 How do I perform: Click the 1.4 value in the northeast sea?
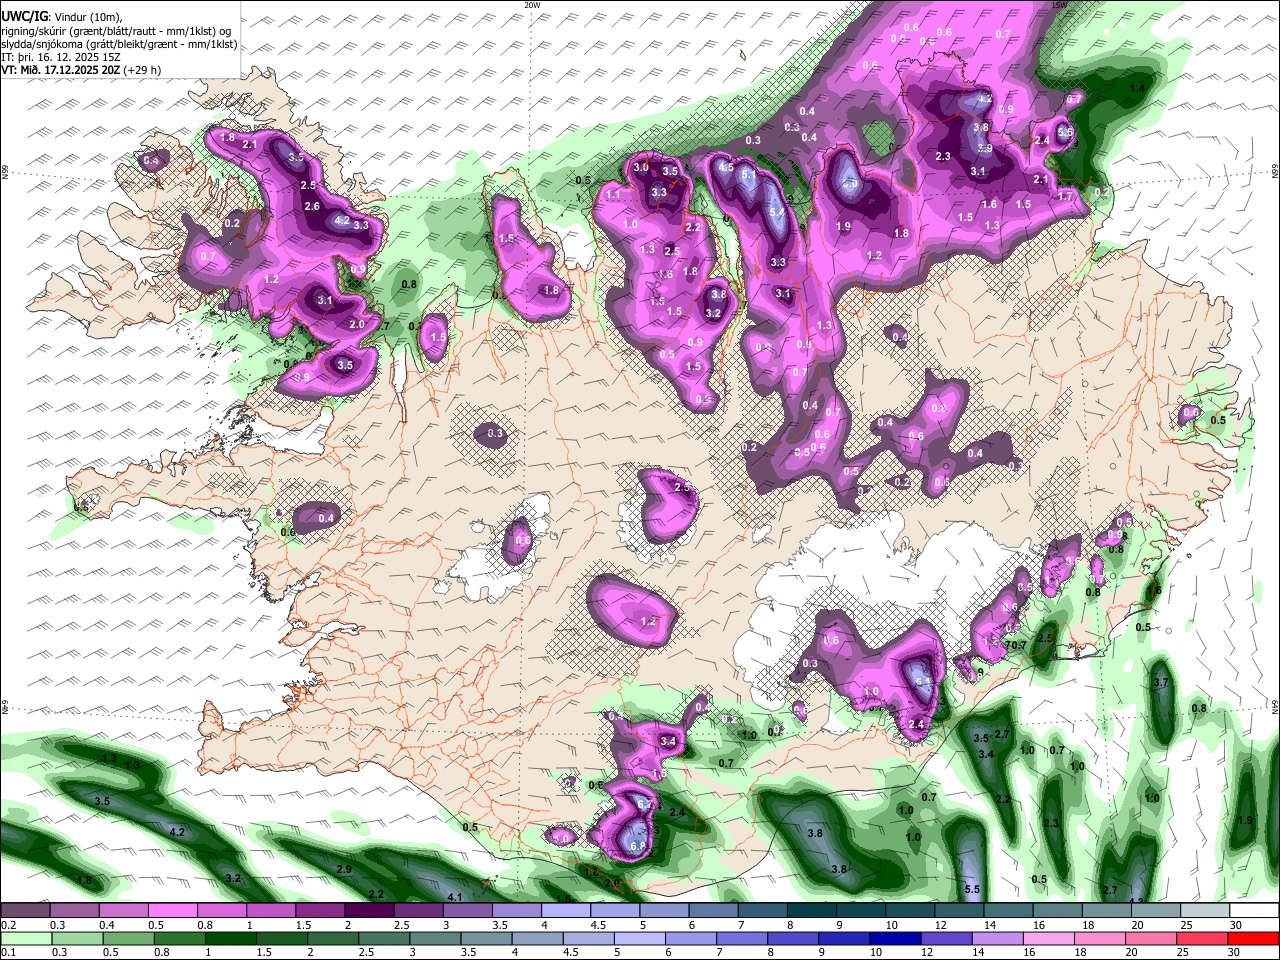1137,89
